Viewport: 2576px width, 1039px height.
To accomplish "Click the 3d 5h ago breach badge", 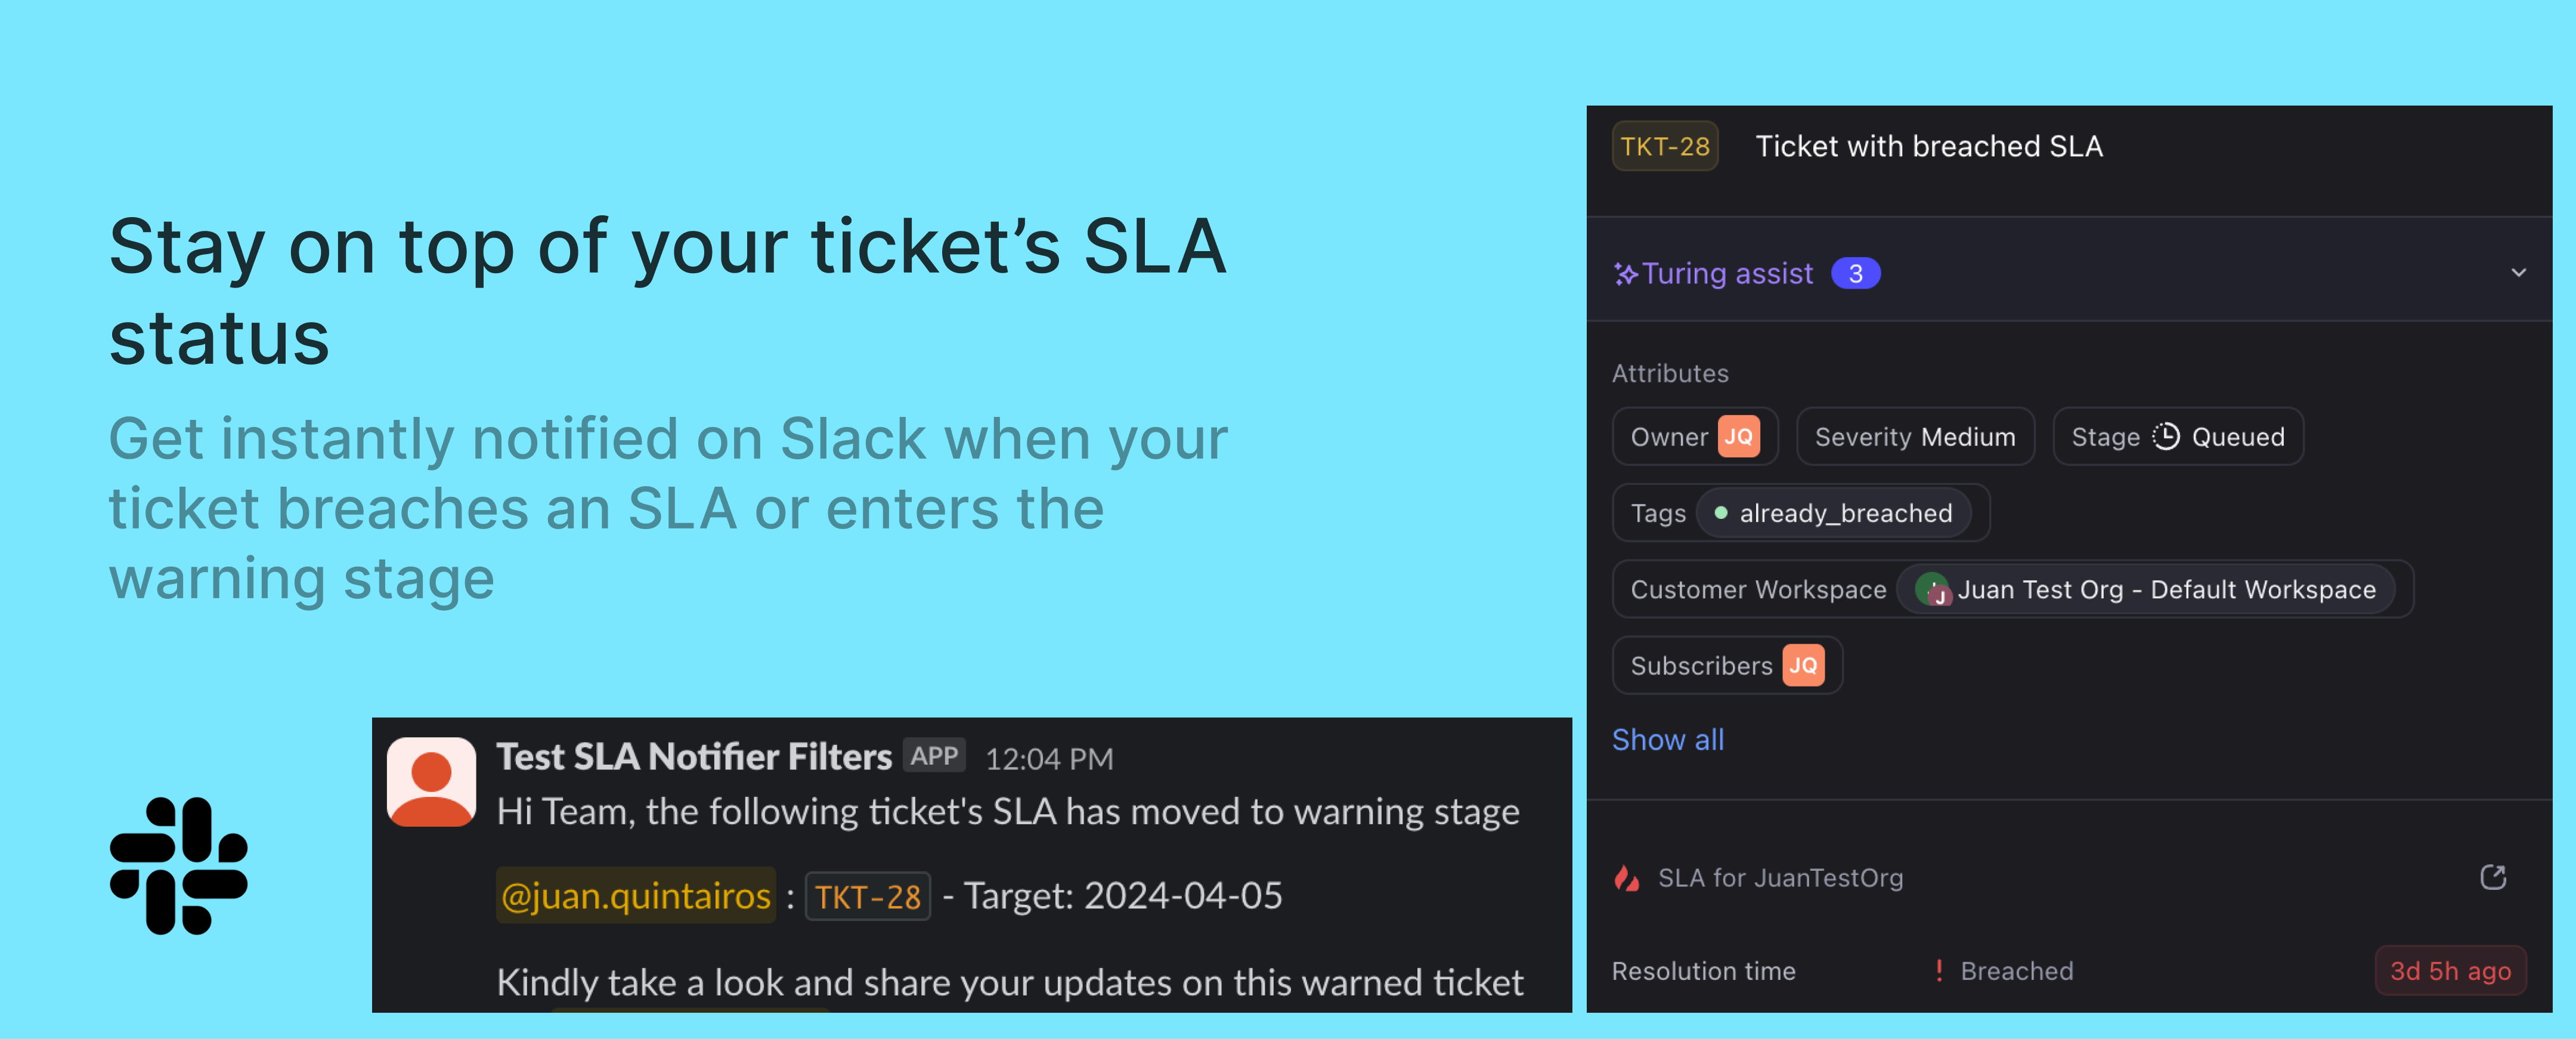I will click(2449, 971).
